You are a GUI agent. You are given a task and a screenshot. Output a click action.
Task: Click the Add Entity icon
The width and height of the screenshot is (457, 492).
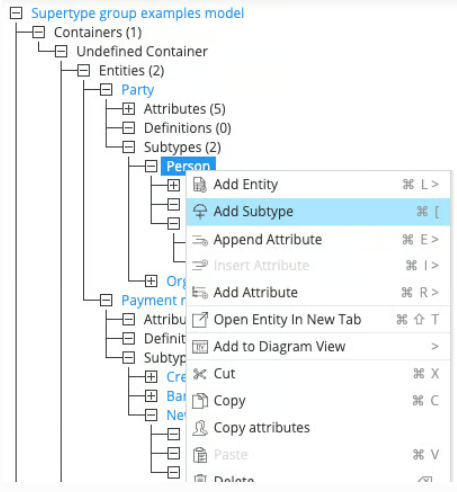click(x=200, y=185)
